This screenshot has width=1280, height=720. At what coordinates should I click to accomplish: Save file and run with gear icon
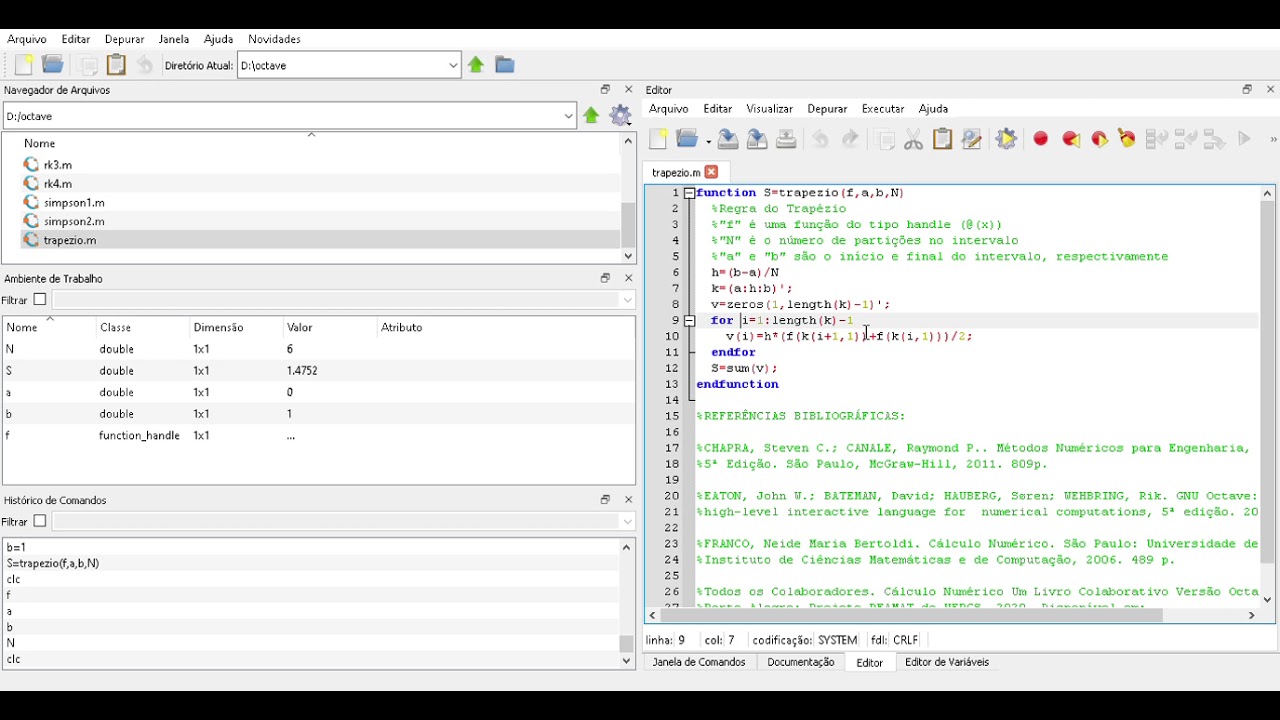point(1006,139)
